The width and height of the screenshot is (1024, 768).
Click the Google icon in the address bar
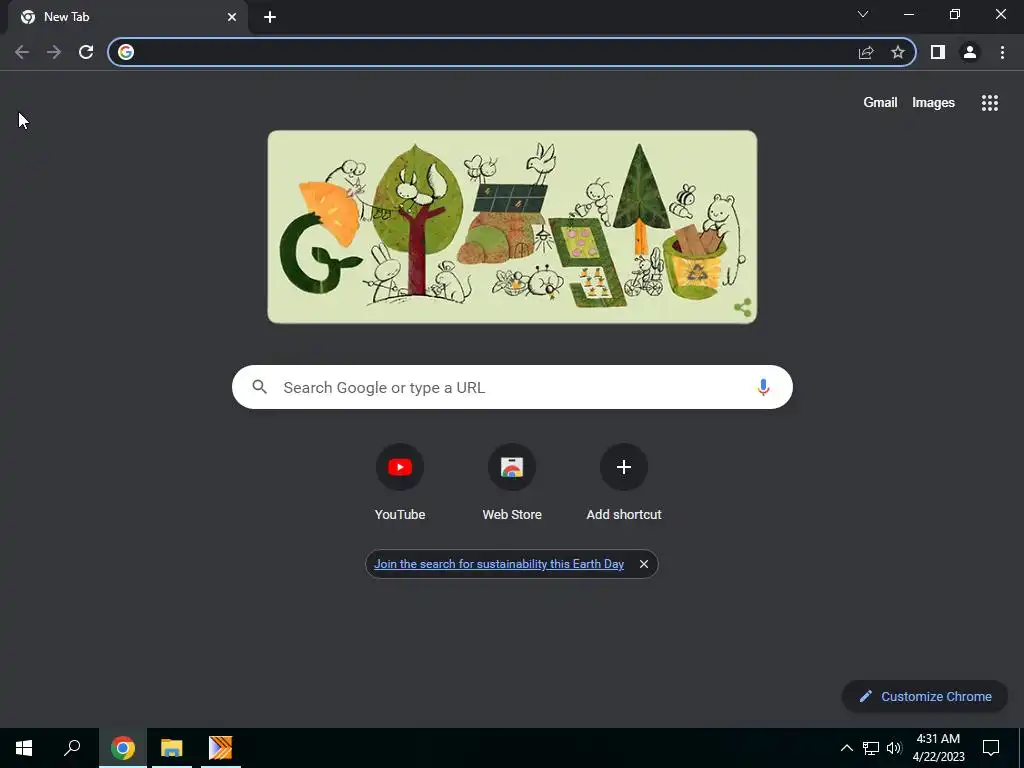coord(126,52)
